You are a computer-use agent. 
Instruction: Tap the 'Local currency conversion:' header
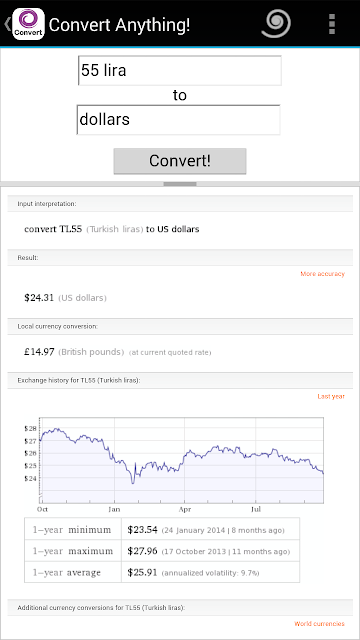tap(180, 327)
